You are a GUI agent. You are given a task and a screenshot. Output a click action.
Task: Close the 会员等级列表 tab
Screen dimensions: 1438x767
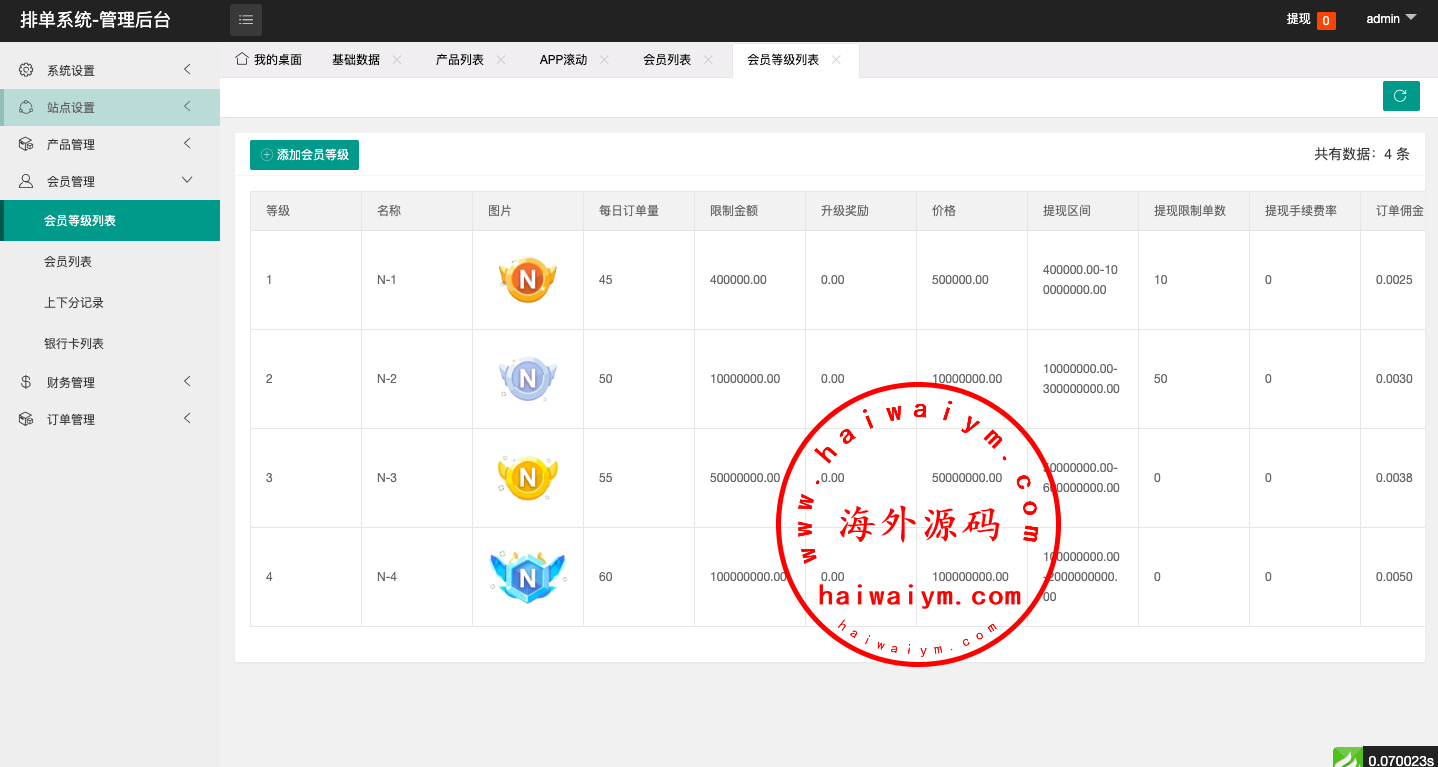point(836,60)
